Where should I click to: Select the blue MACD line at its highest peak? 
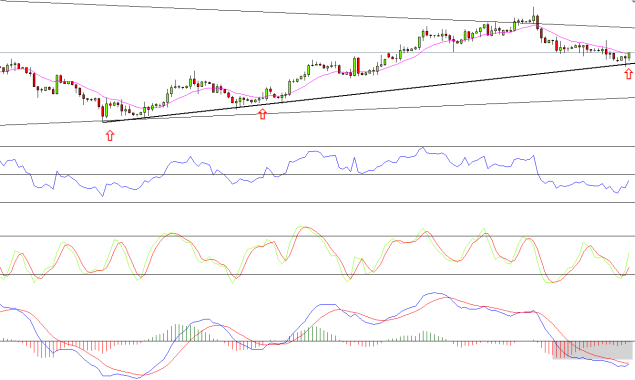tap(436, 293)
